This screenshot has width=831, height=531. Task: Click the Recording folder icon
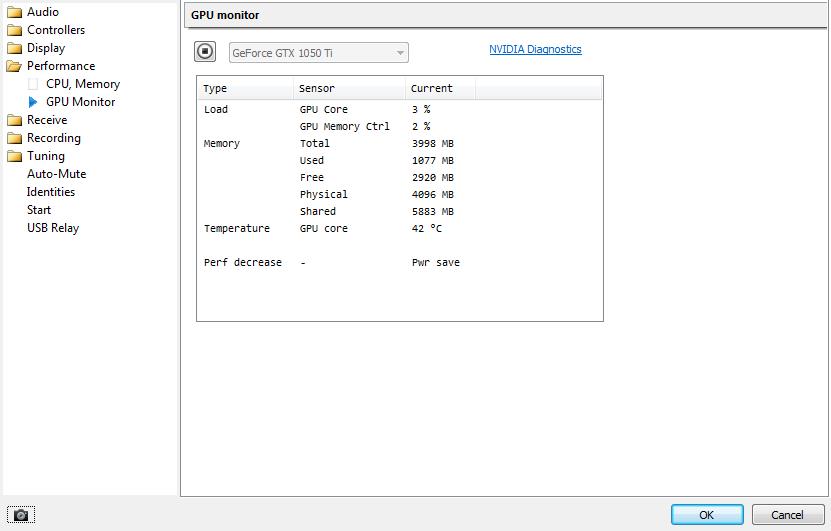14,138
